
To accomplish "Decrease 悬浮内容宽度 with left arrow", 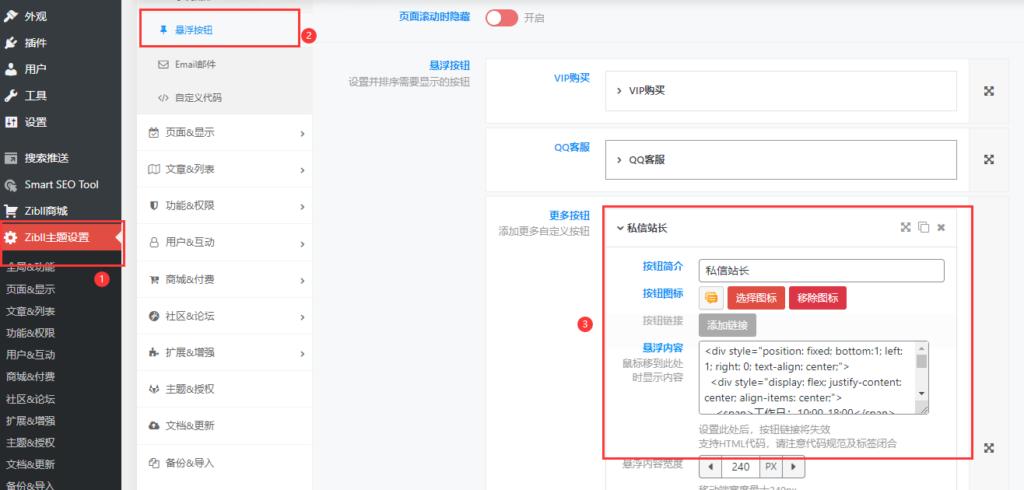I will (x=709, y=467).
